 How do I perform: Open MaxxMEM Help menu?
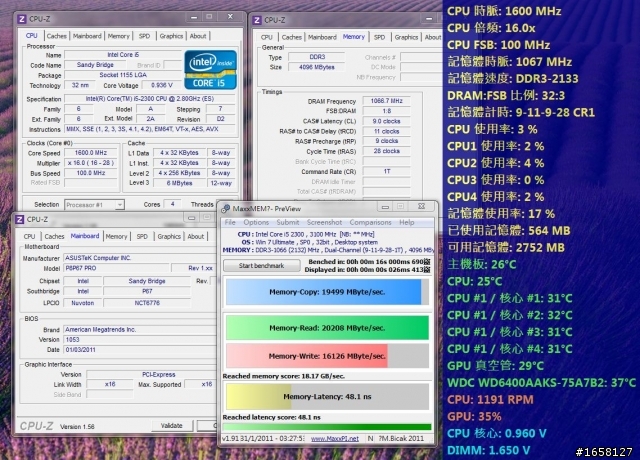407,222
